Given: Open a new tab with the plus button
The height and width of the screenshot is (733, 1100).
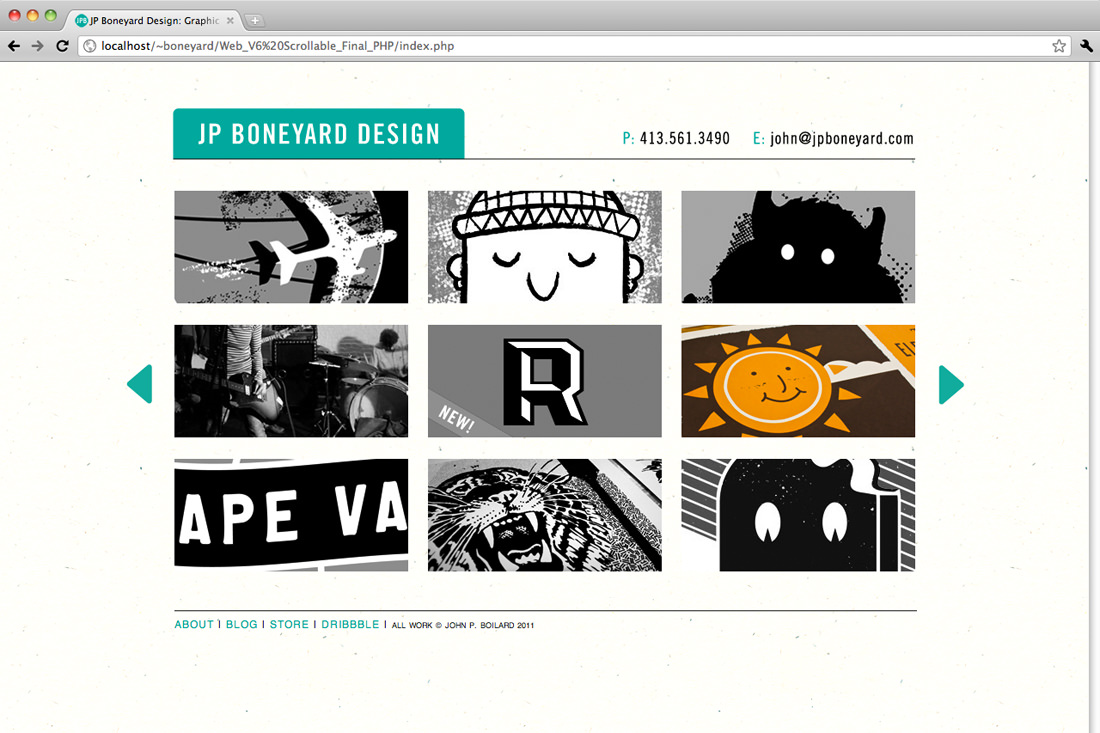Looking at the screenshot, I should coord(255,20).
